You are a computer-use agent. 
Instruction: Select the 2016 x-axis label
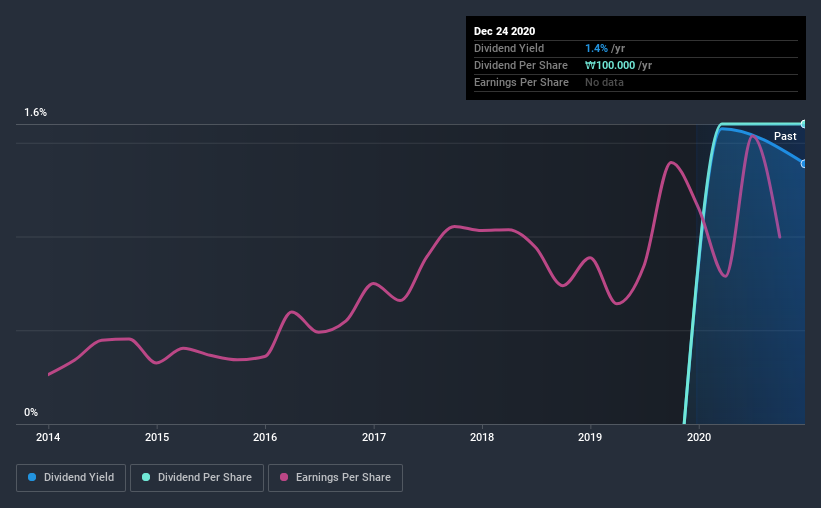(x=265, y=437)
